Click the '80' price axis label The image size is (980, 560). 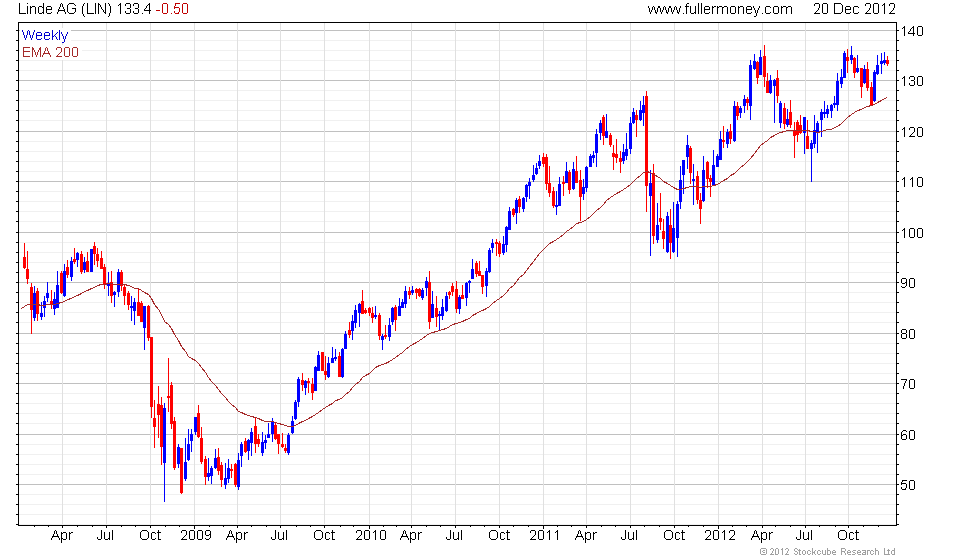point(908,334)
